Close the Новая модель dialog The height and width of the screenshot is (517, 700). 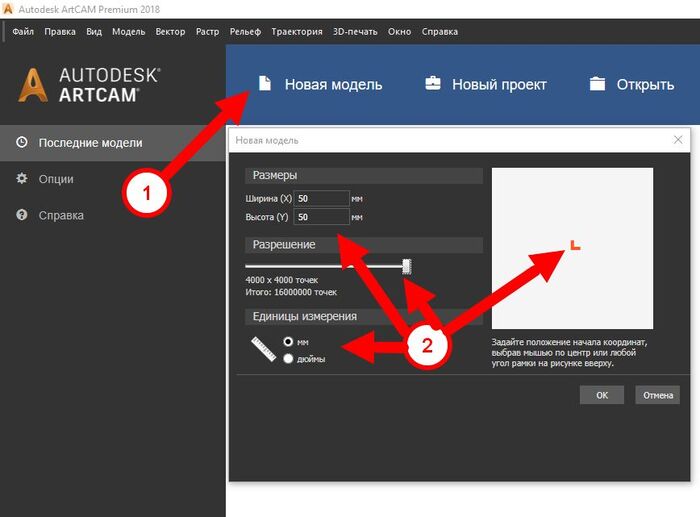[x=678, y=140]
